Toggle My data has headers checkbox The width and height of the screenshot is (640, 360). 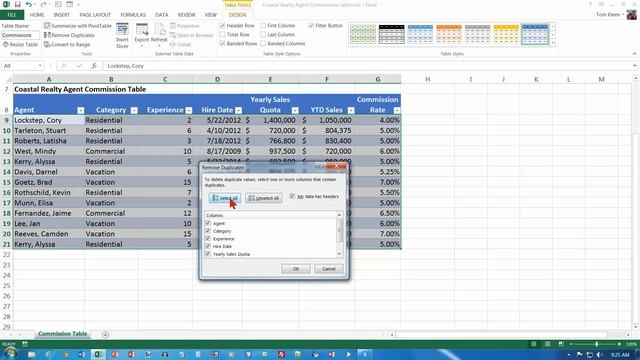pos(292,196)
